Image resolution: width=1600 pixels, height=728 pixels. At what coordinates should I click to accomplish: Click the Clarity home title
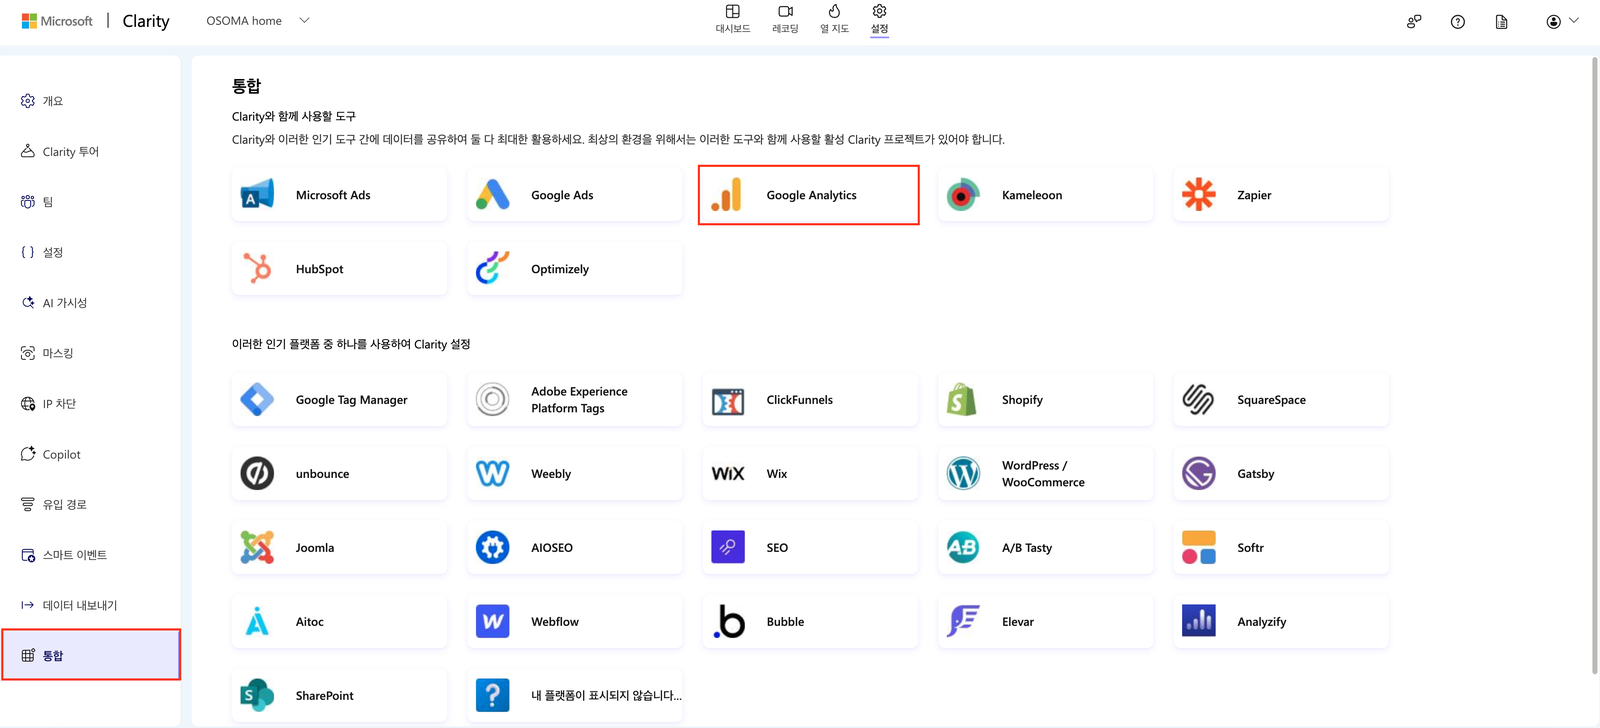146,21
